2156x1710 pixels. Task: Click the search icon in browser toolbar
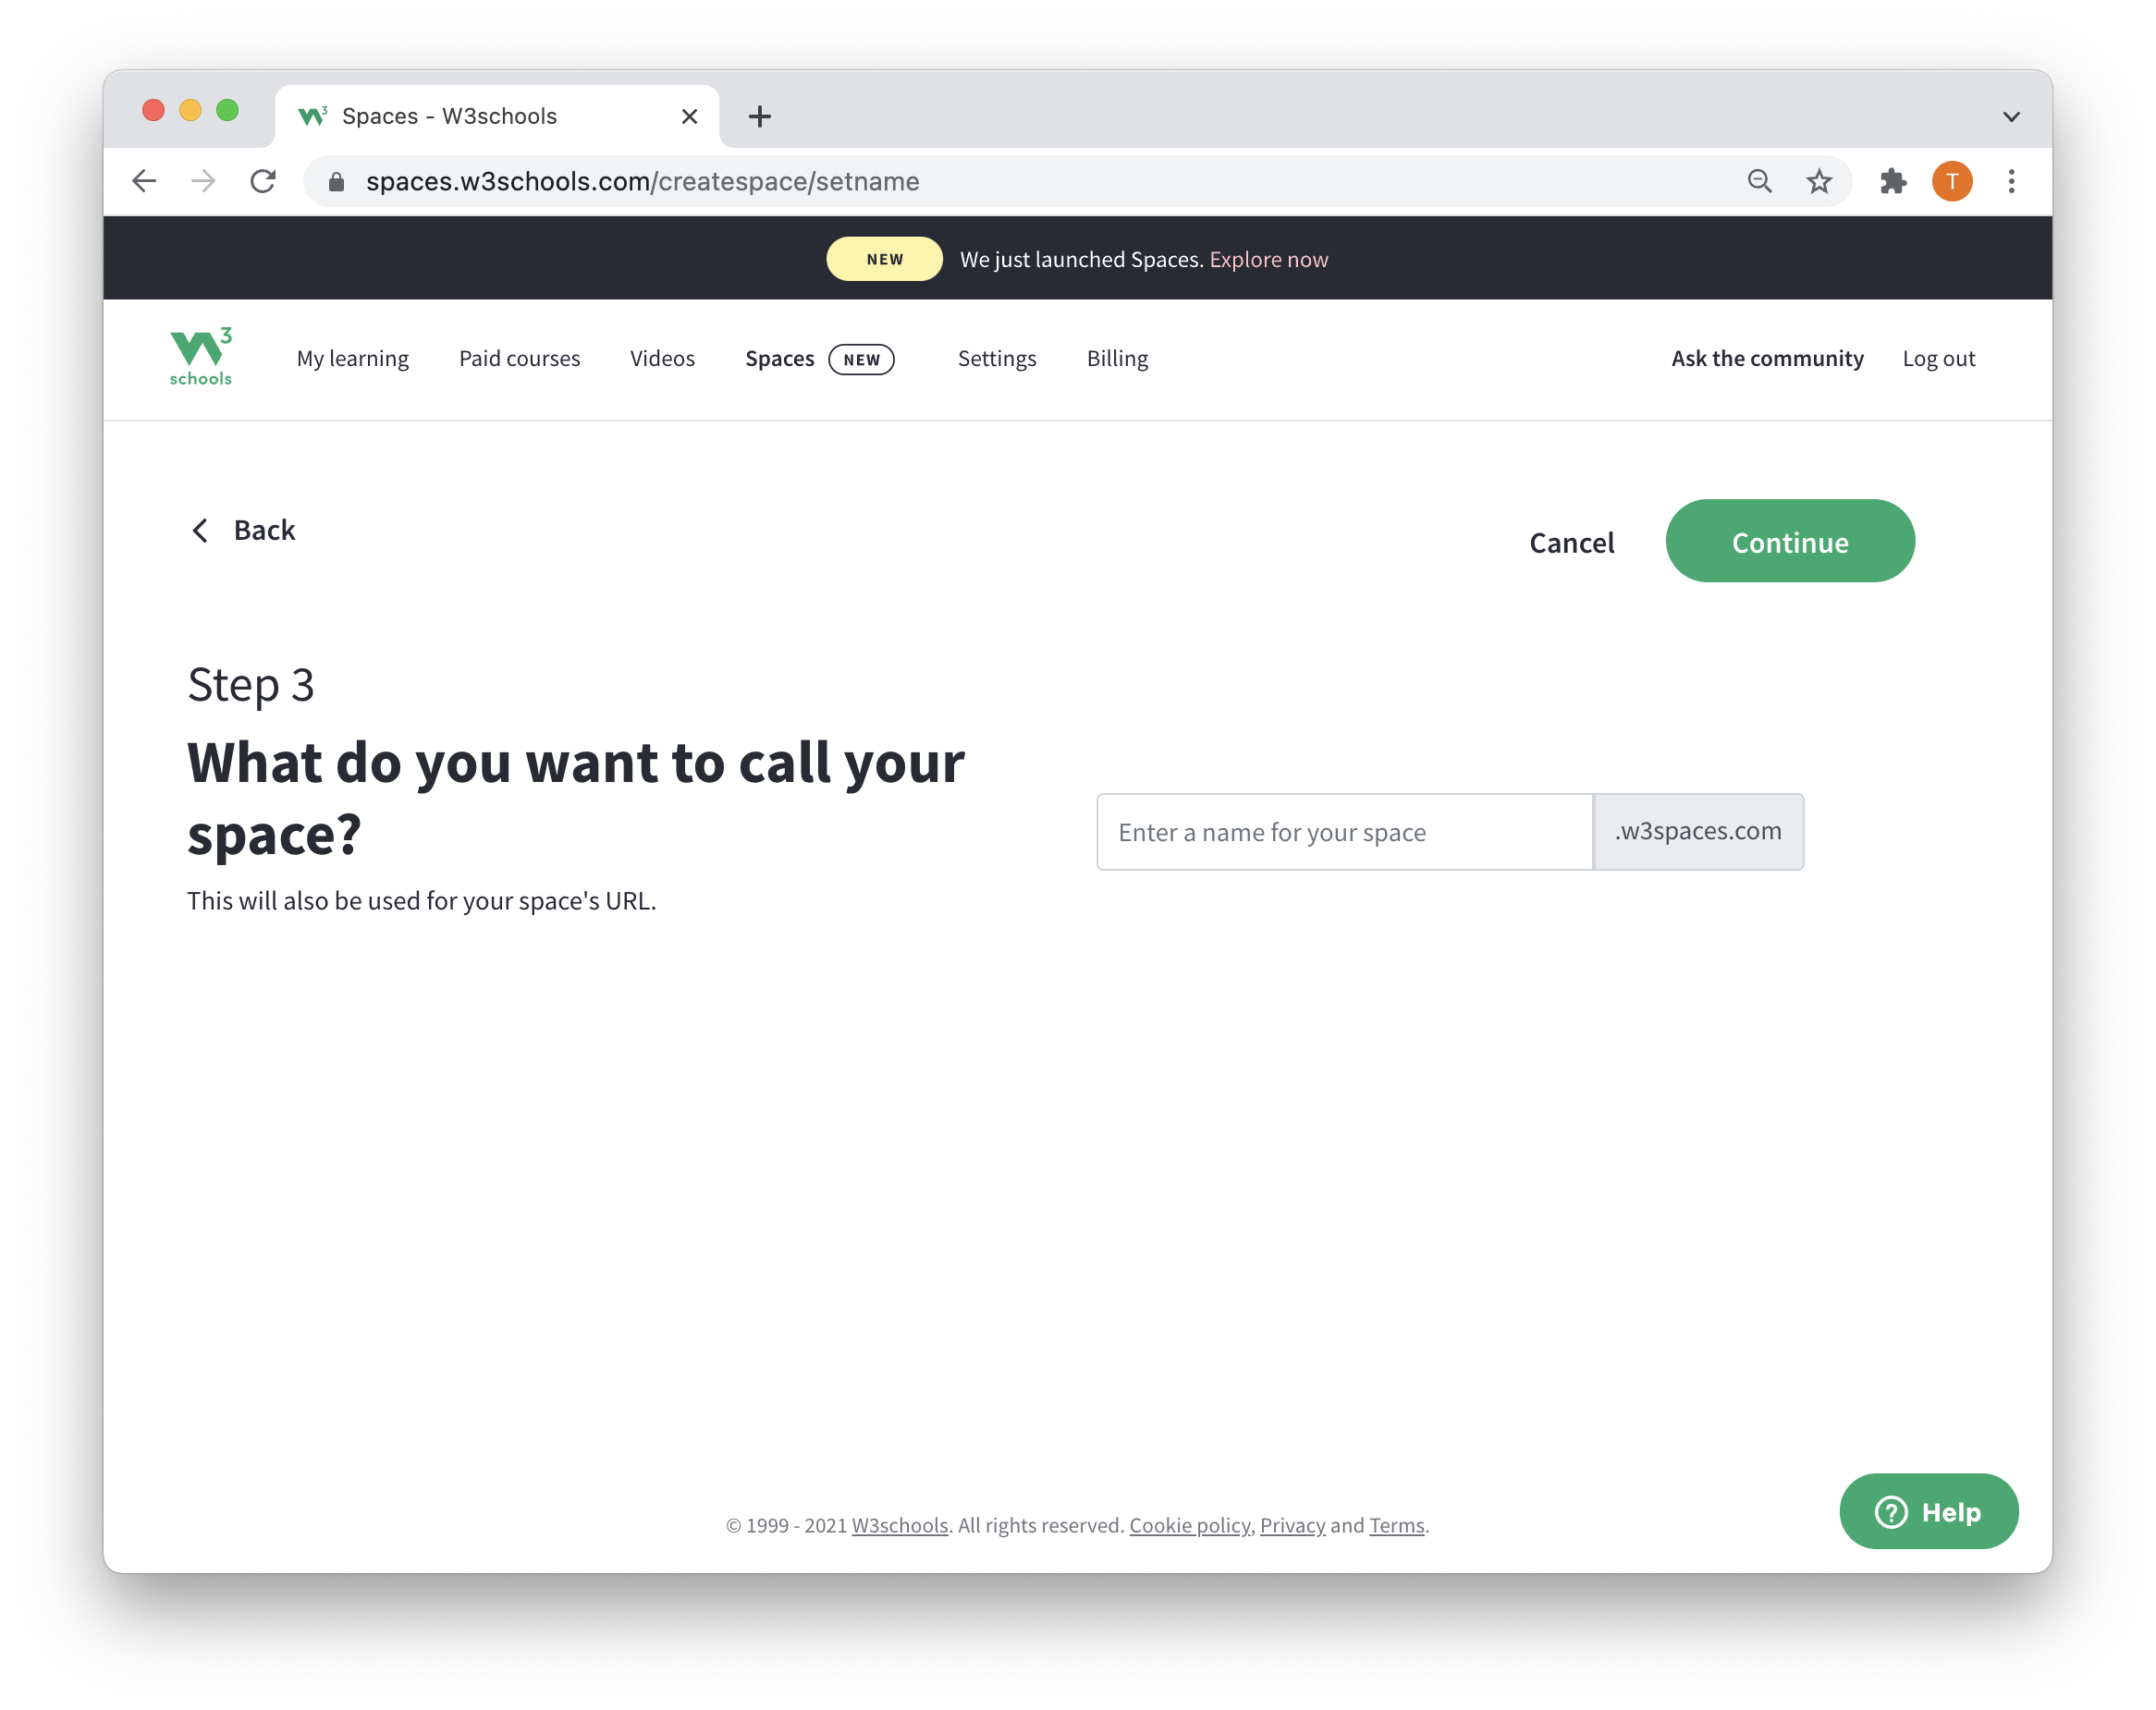(1758, 180)
